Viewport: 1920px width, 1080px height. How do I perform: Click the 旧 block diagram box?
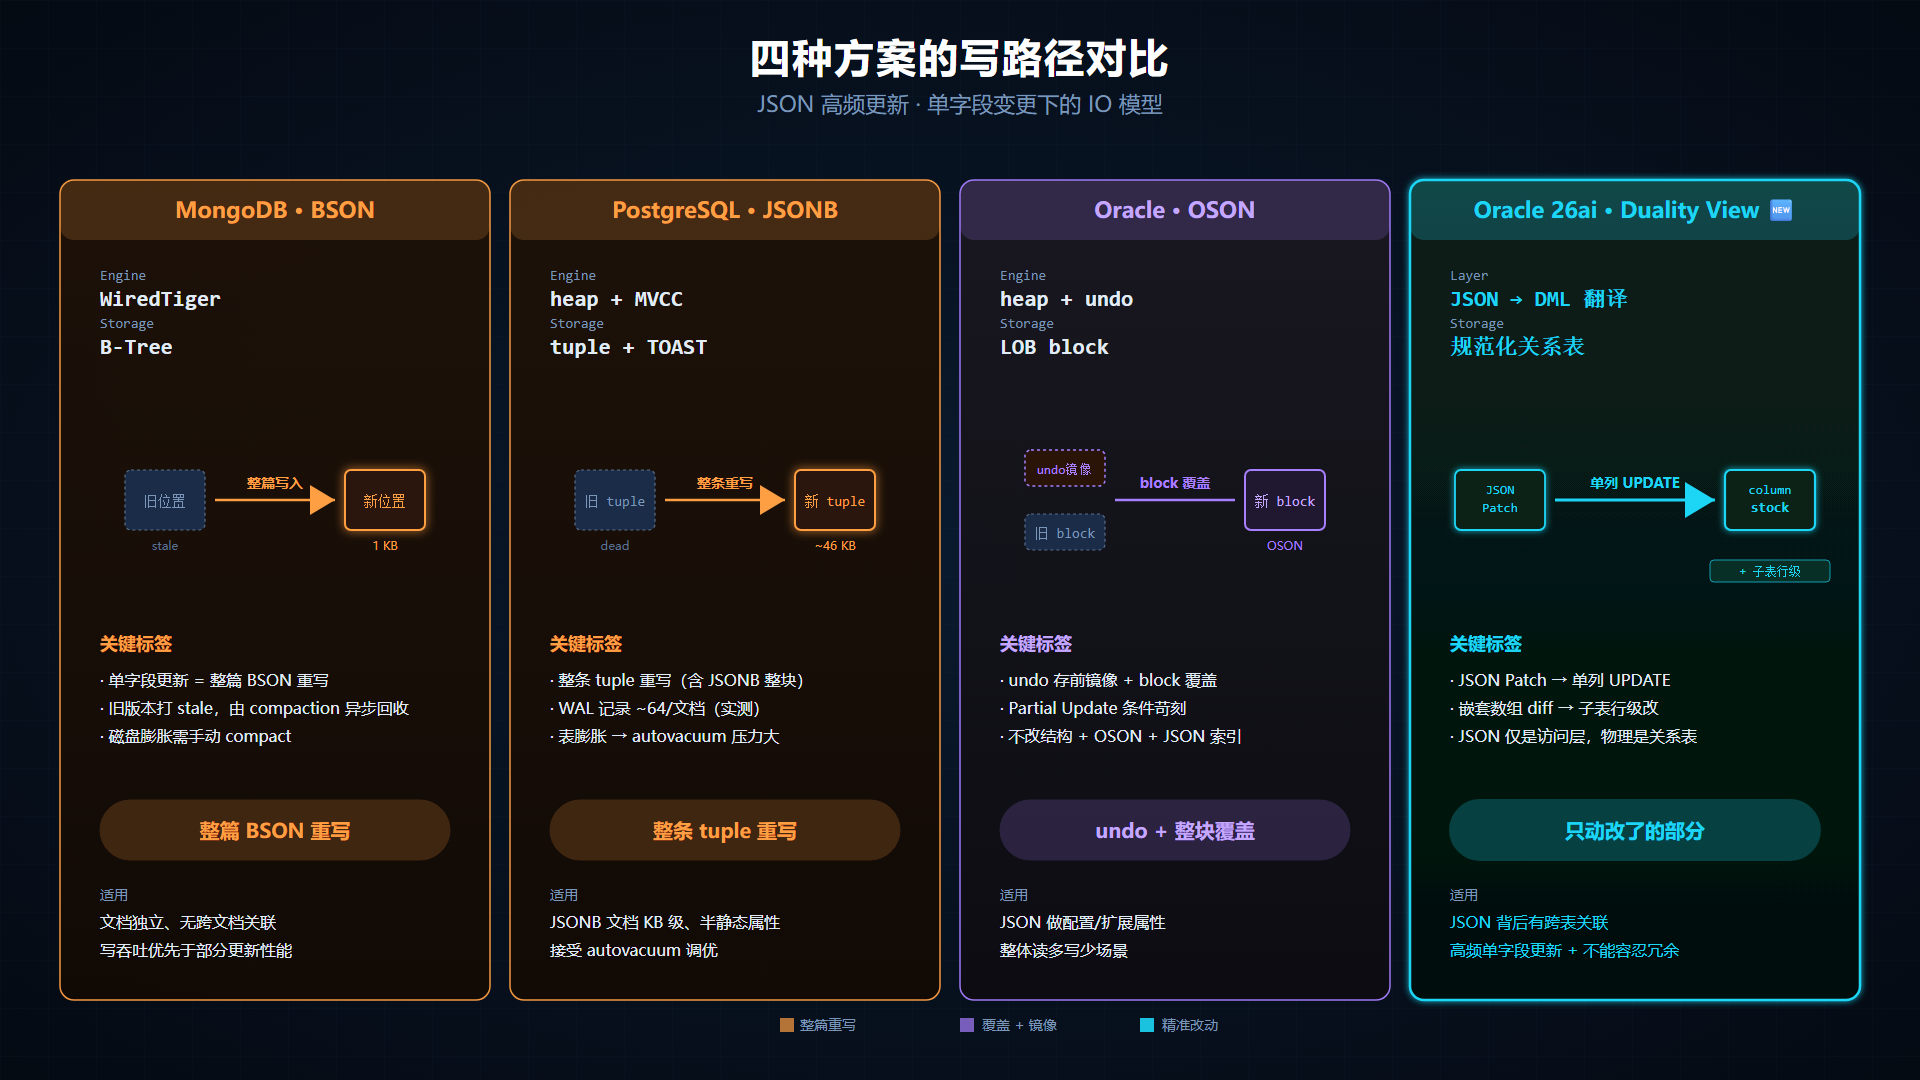point(1065,532)
